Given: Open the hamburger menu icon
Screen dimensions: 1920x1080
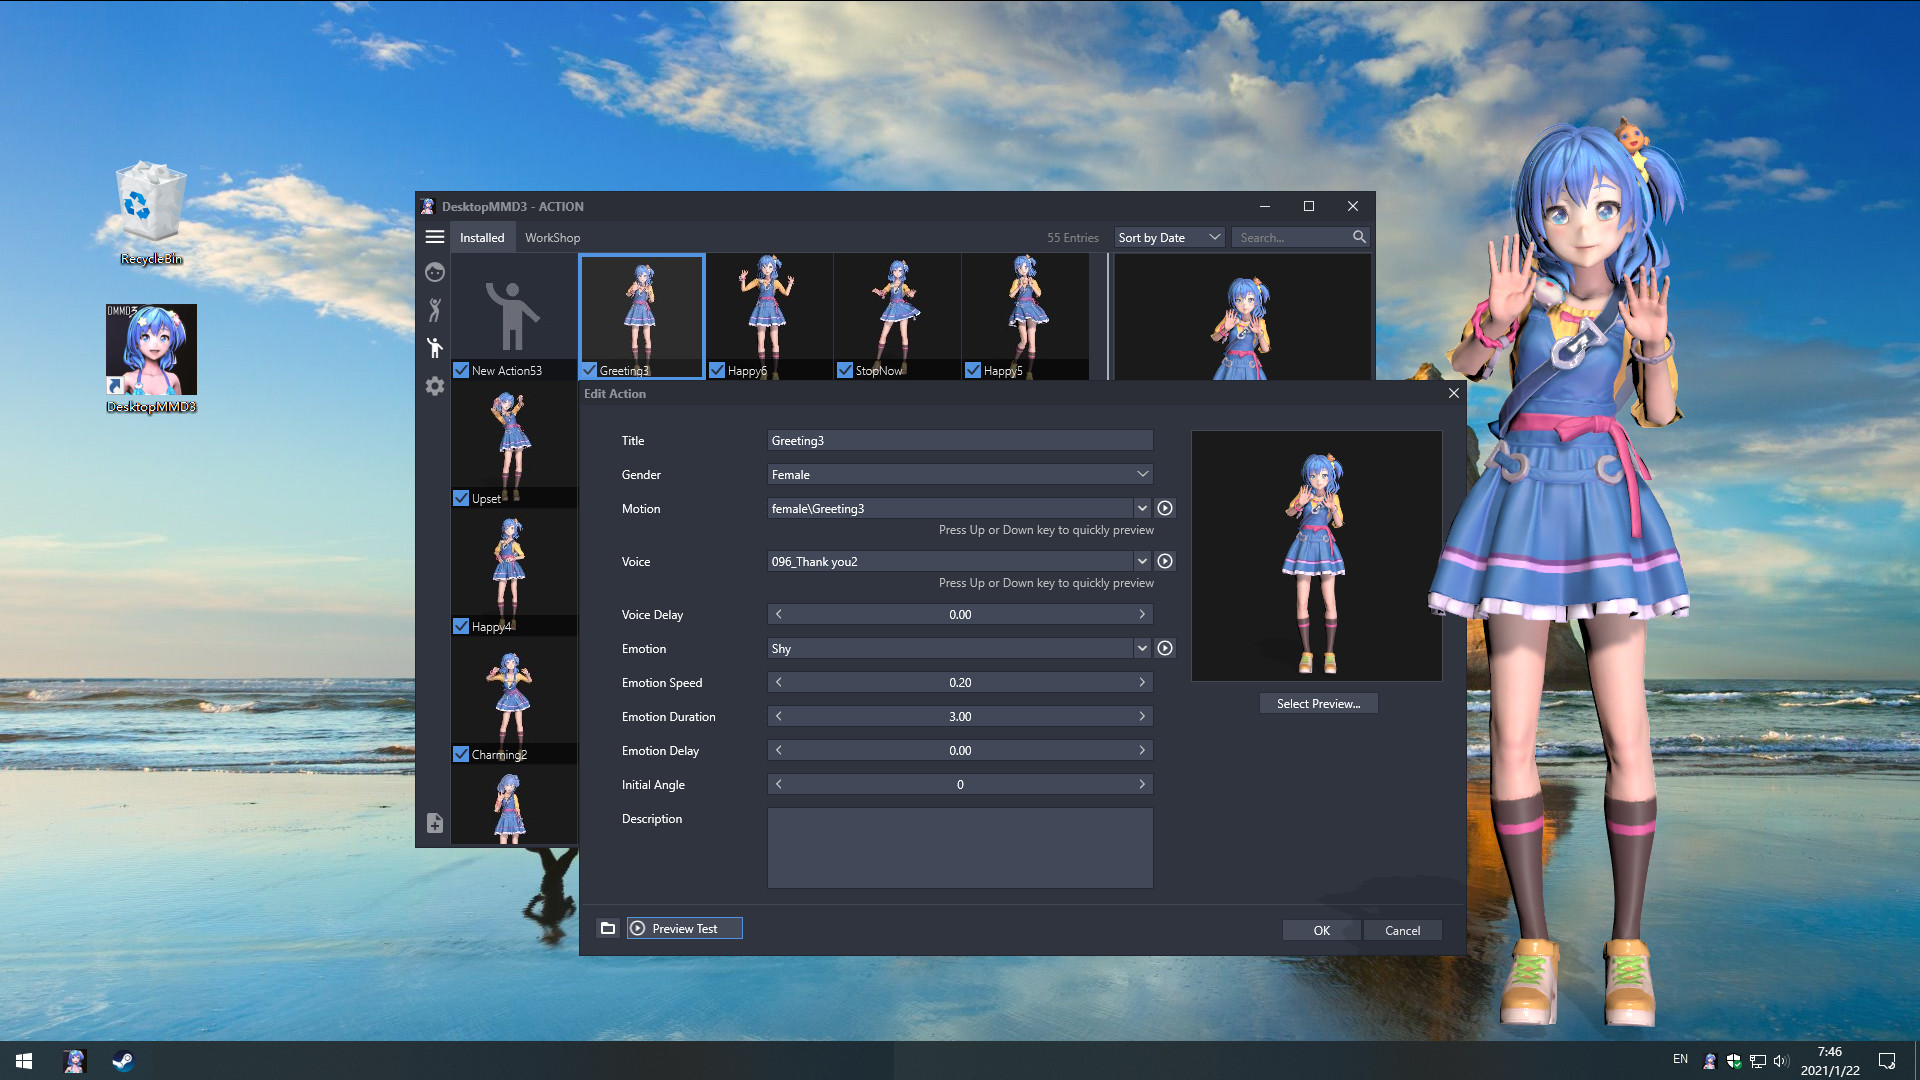Looking at the screenshot, I should (x=435, y=237).
